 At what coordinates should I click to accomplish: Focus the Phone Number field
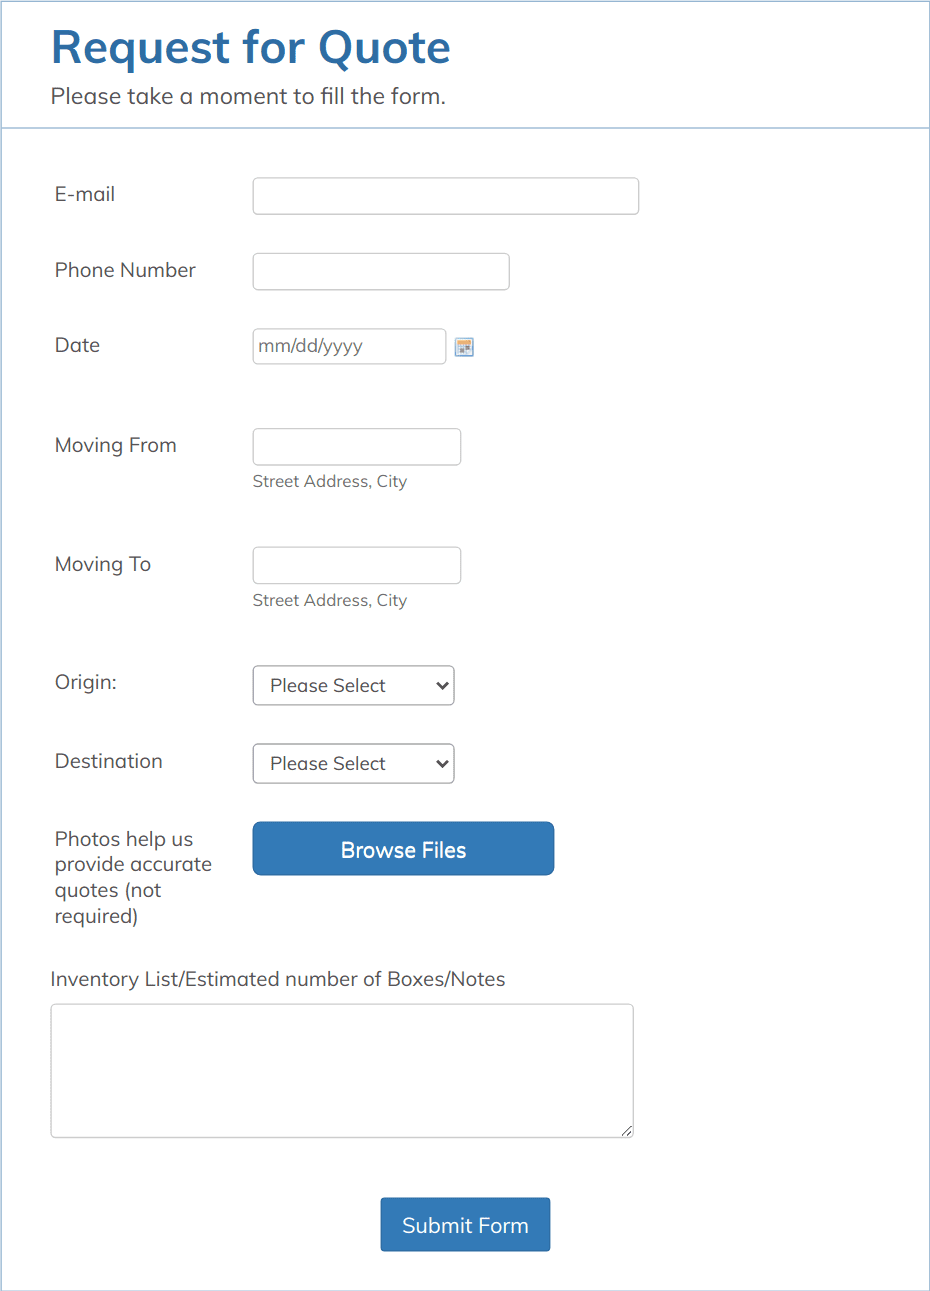[x=380, y=271]
